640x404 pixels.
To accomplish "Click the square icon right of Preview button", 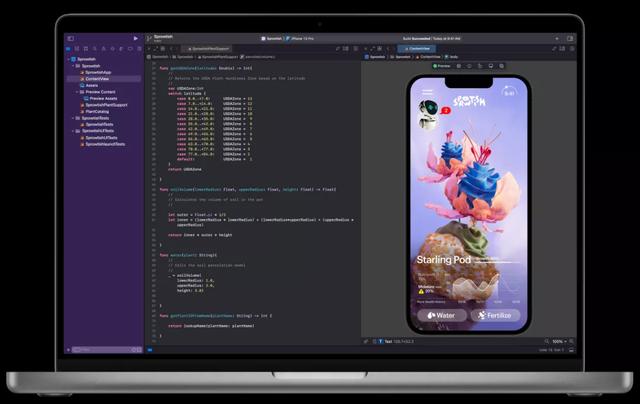I will pos(459,66).
